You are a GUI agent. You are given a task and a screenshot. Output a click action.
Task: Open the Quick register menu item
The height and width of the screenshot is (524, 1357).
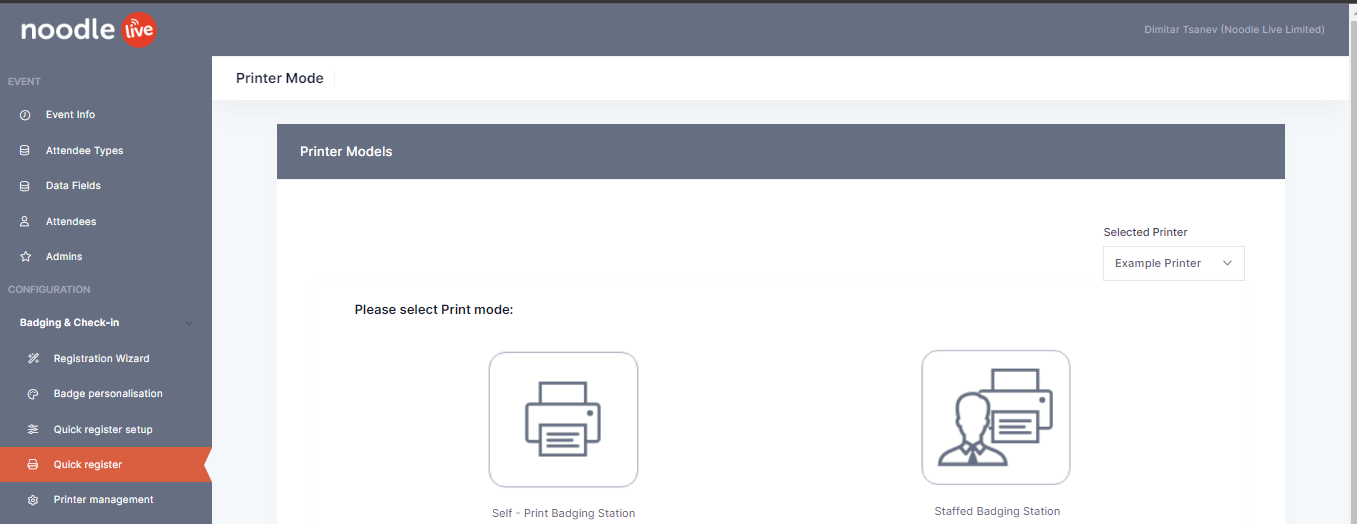click(88, 465)
